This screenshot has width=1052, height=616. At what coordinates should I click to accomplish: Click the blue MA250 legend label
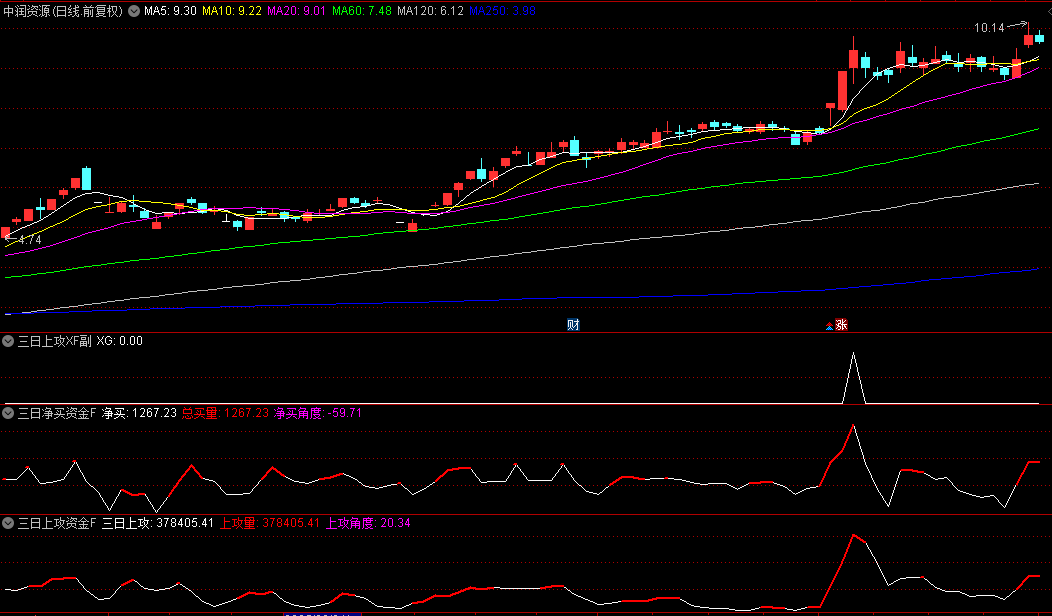[x=502, y=11]
